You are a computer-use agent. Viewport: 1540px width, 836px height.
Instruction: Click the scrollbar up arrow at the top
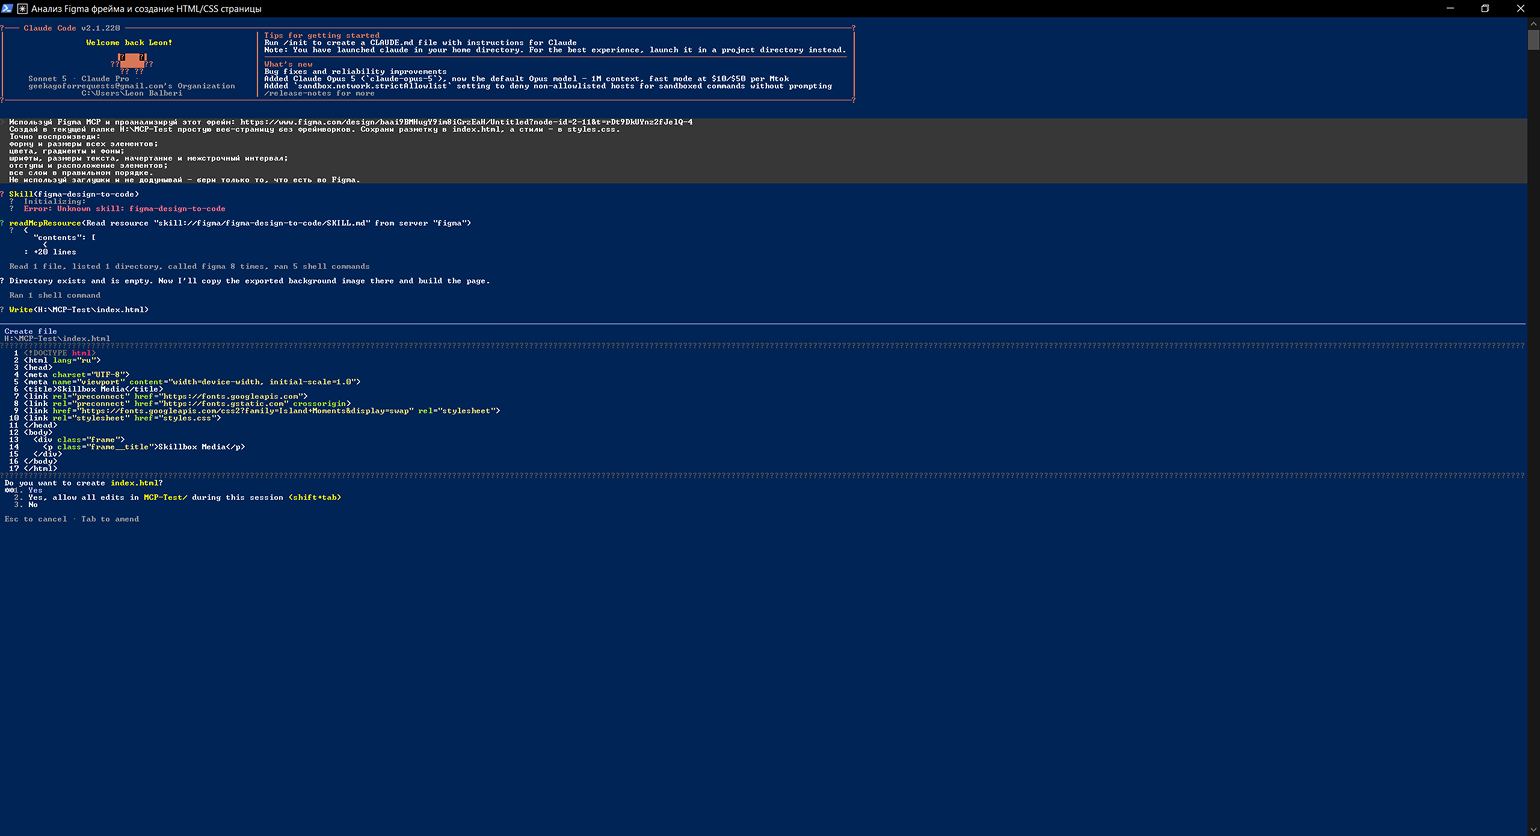point(1533,23)
